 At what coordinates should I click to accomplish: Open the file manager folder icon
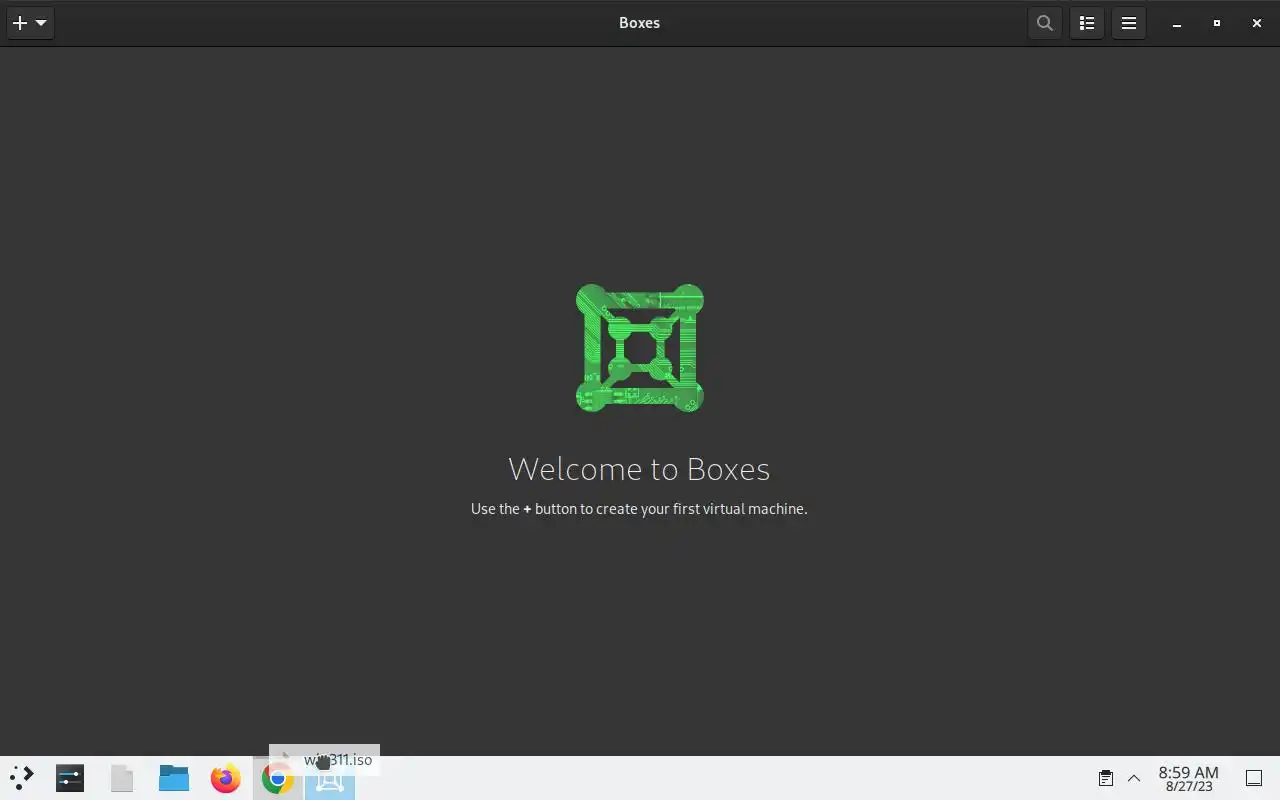[174, 778]
